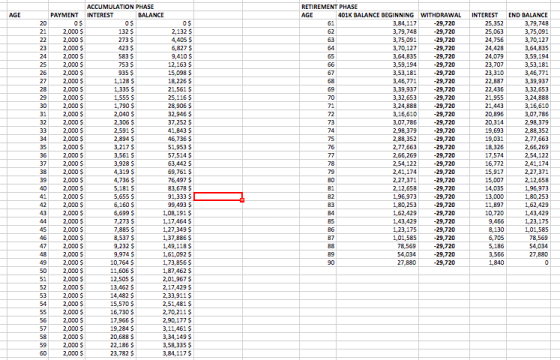Image resolution: width=560 pixels, height=360 pixels.
Task: Click the 401K BALANCE BEGINNING header cell
Action: coord(377,15)
